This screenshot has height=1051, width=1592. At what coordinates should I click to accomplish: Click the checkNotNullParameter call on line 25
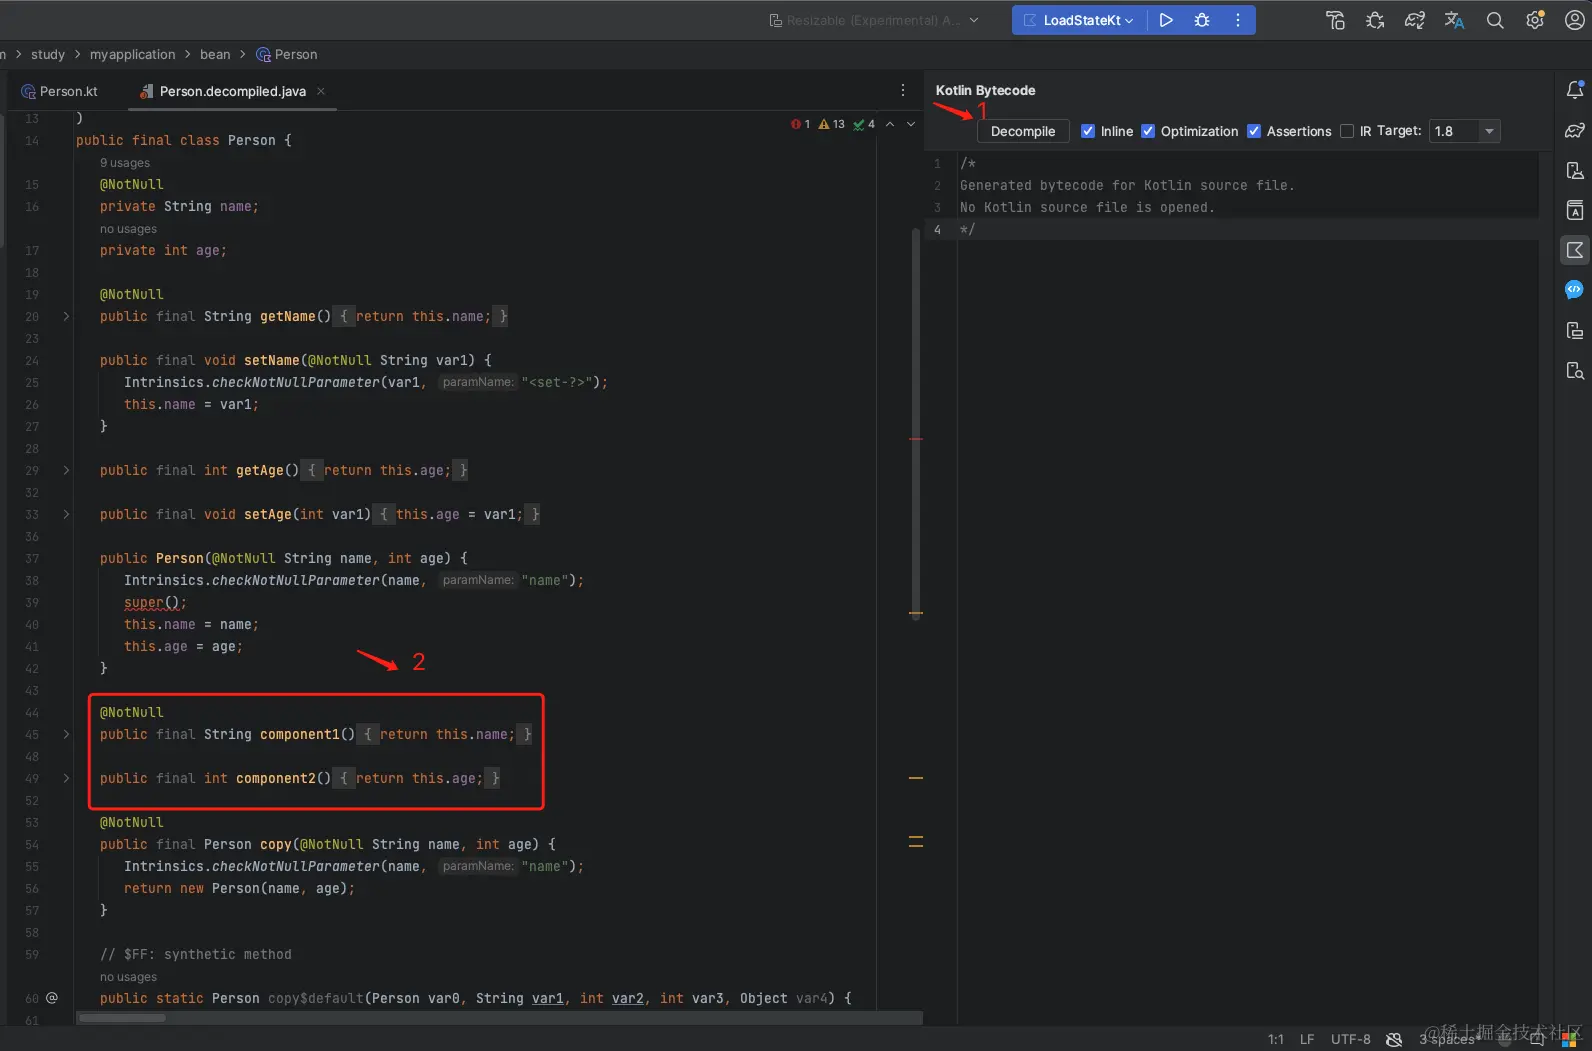coord(296,382)
